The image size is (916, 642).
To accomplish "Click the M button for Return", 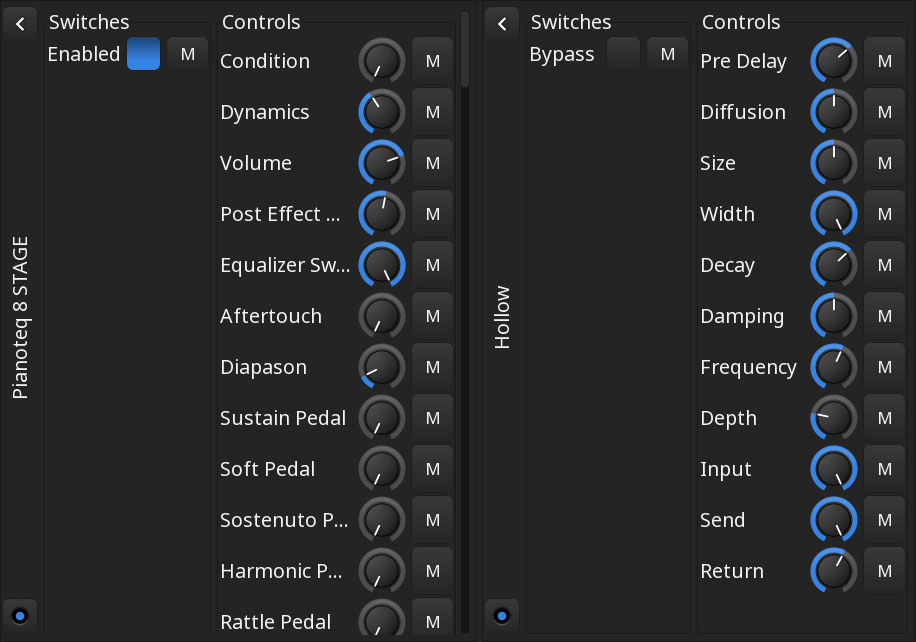I will point(885,571).
